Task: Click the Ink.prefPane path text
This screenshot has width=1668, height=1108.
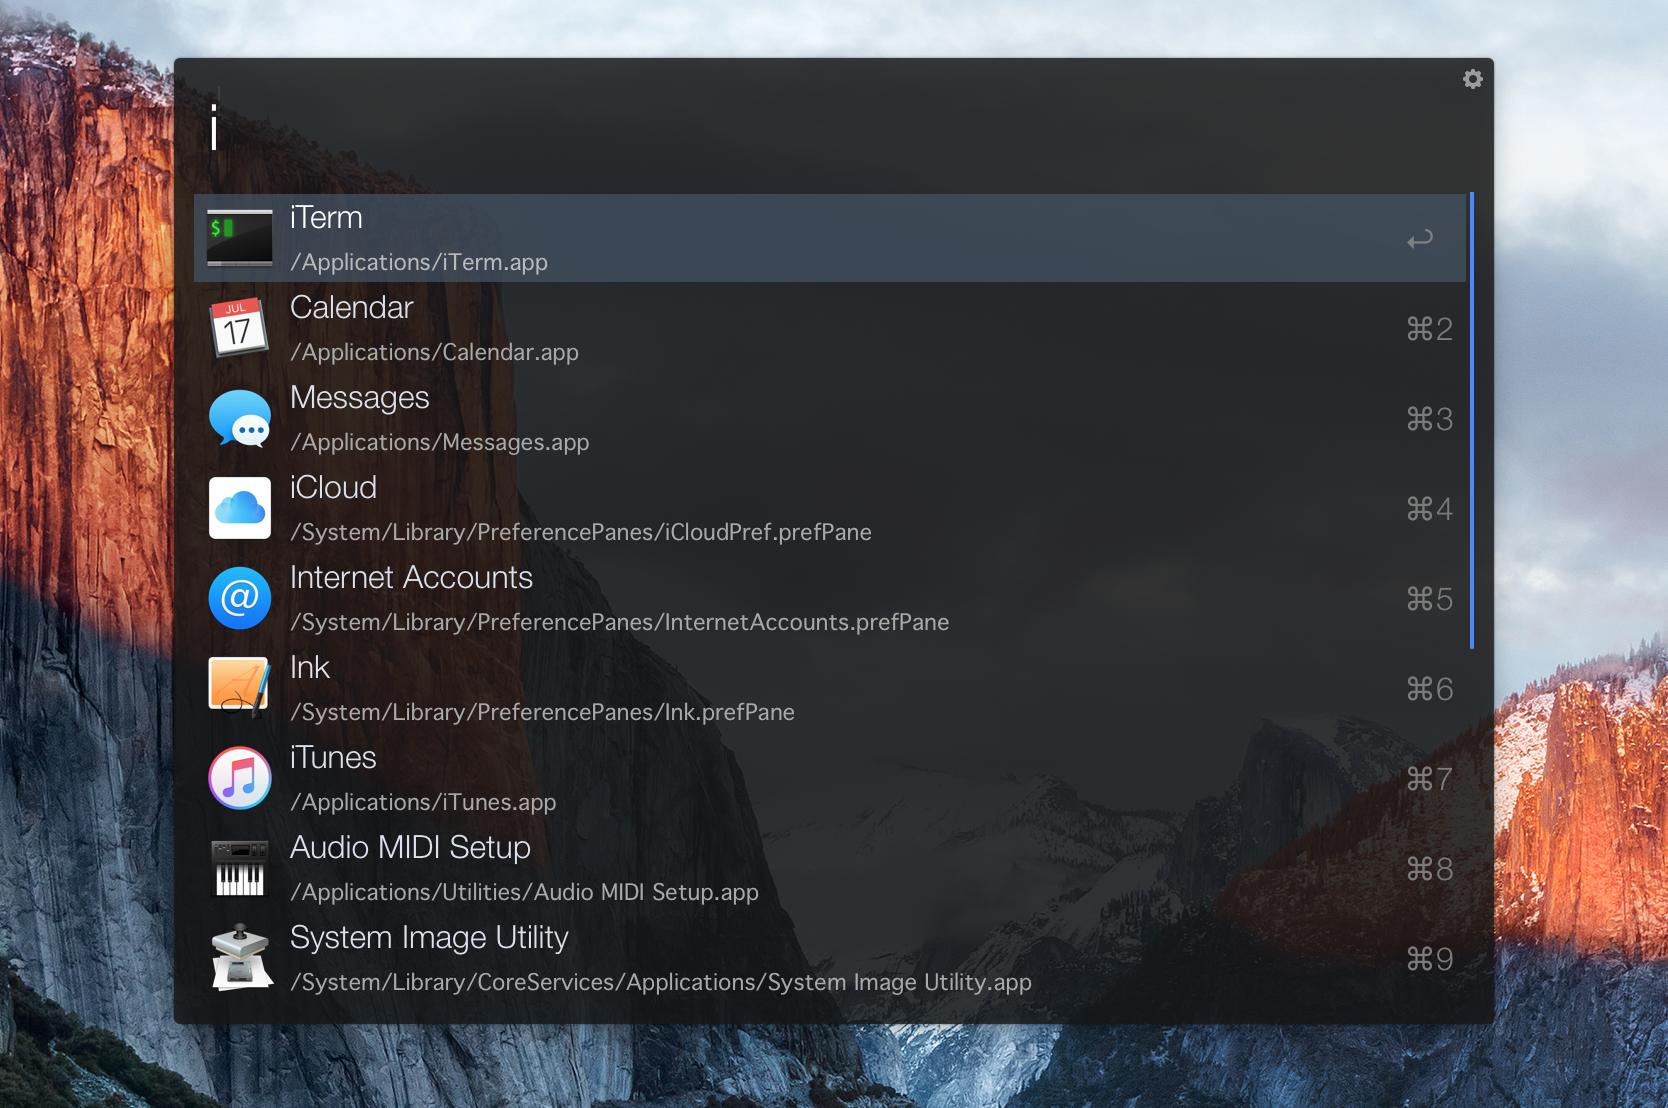Action: [x=542, y=712]
